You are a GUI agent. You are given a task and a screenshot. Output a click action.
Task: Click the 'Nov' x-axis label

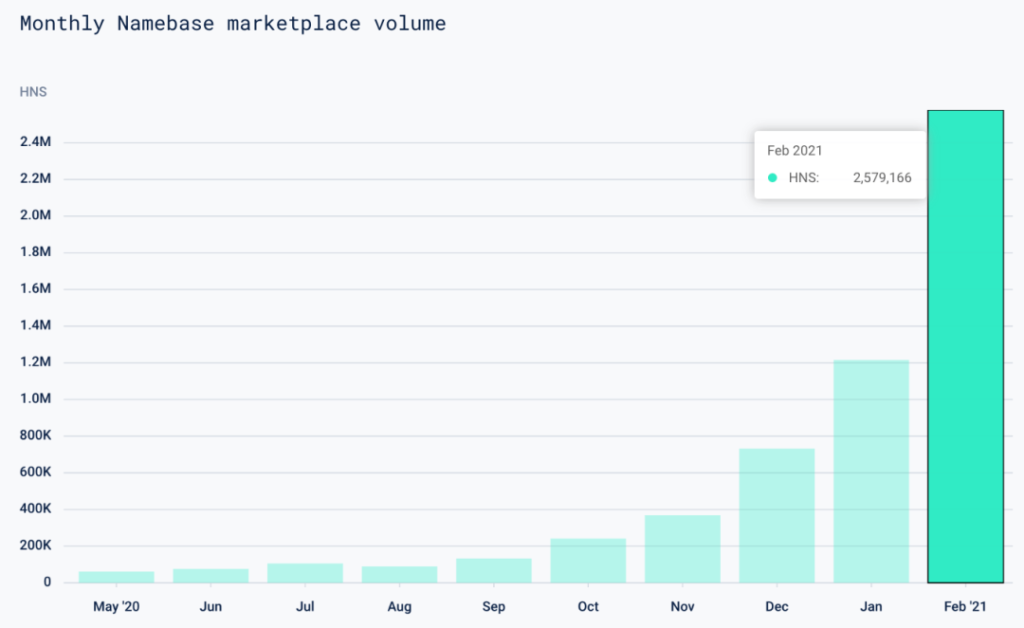coord(682,606)
